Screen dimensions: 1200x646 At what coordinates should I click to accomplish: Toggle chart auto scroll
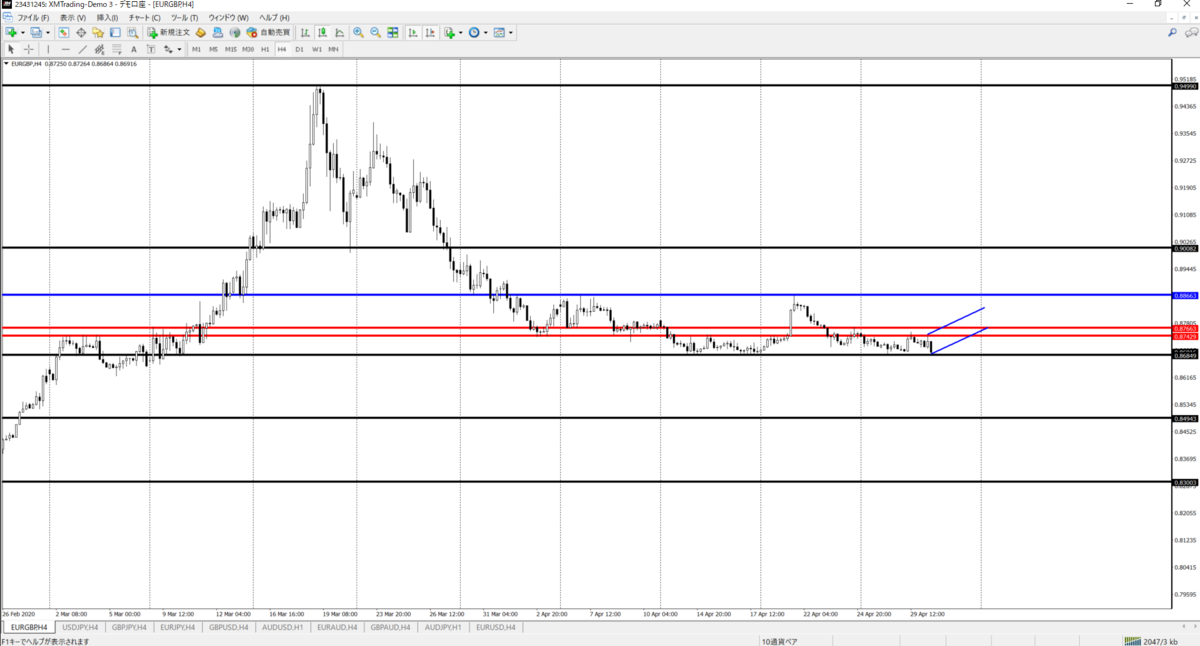412,32
